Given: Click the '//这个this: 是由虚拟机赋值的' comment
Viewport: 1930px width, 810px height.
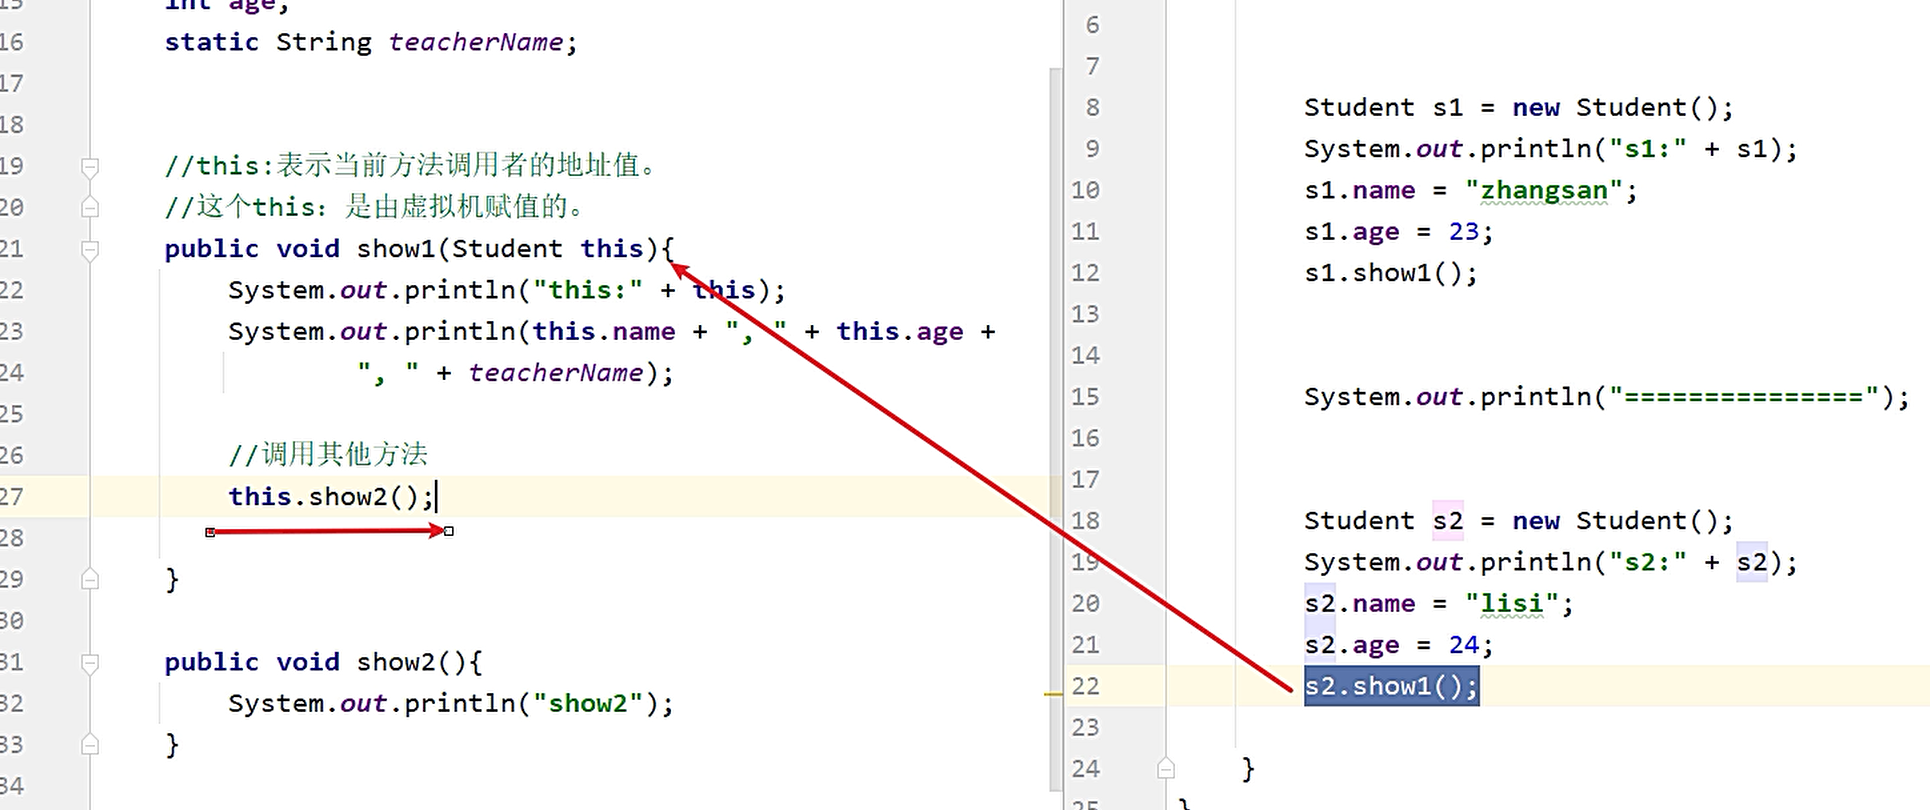Looking at the screenshot, I should click(375, 207).
